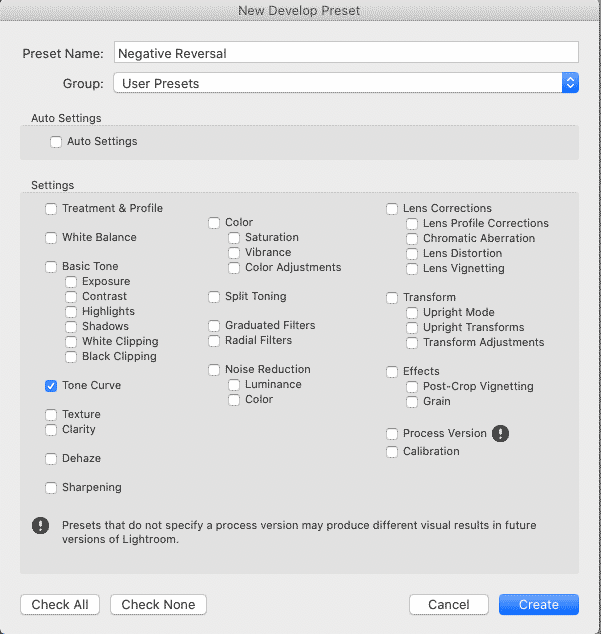Viewport: 601px width, 634px height.
Task: Tick the Exposure checkbox
Action: point(71,282)
